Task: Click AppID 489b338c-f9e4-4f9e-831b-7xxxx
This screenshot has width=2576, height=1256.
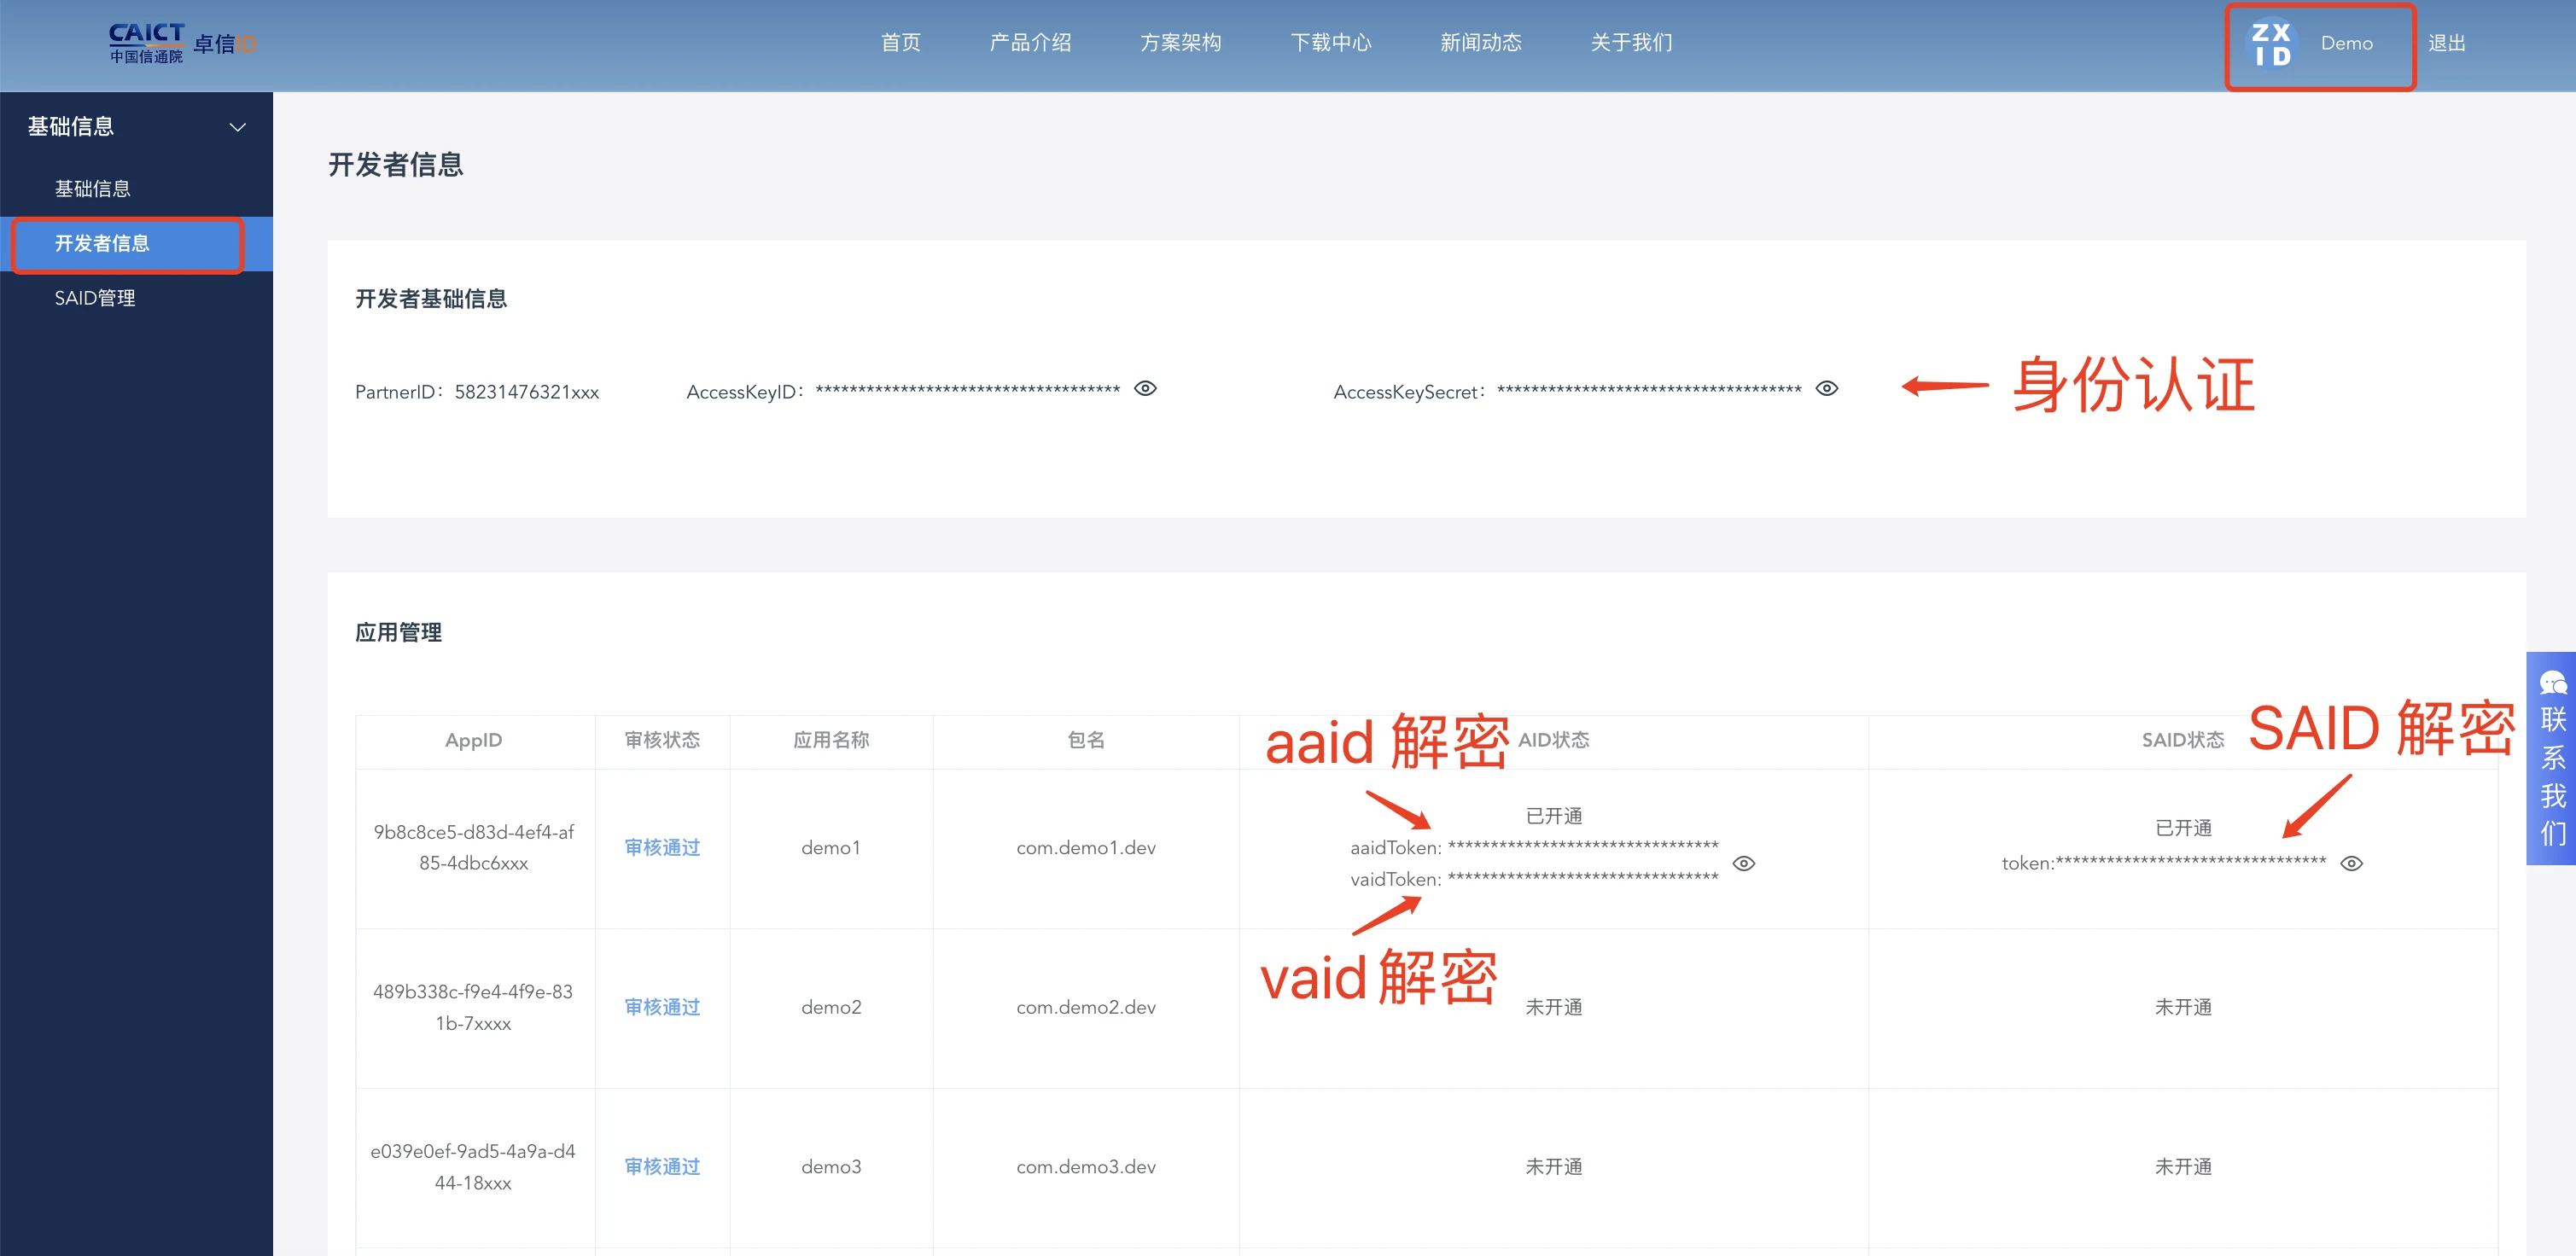Action: 473,1008
